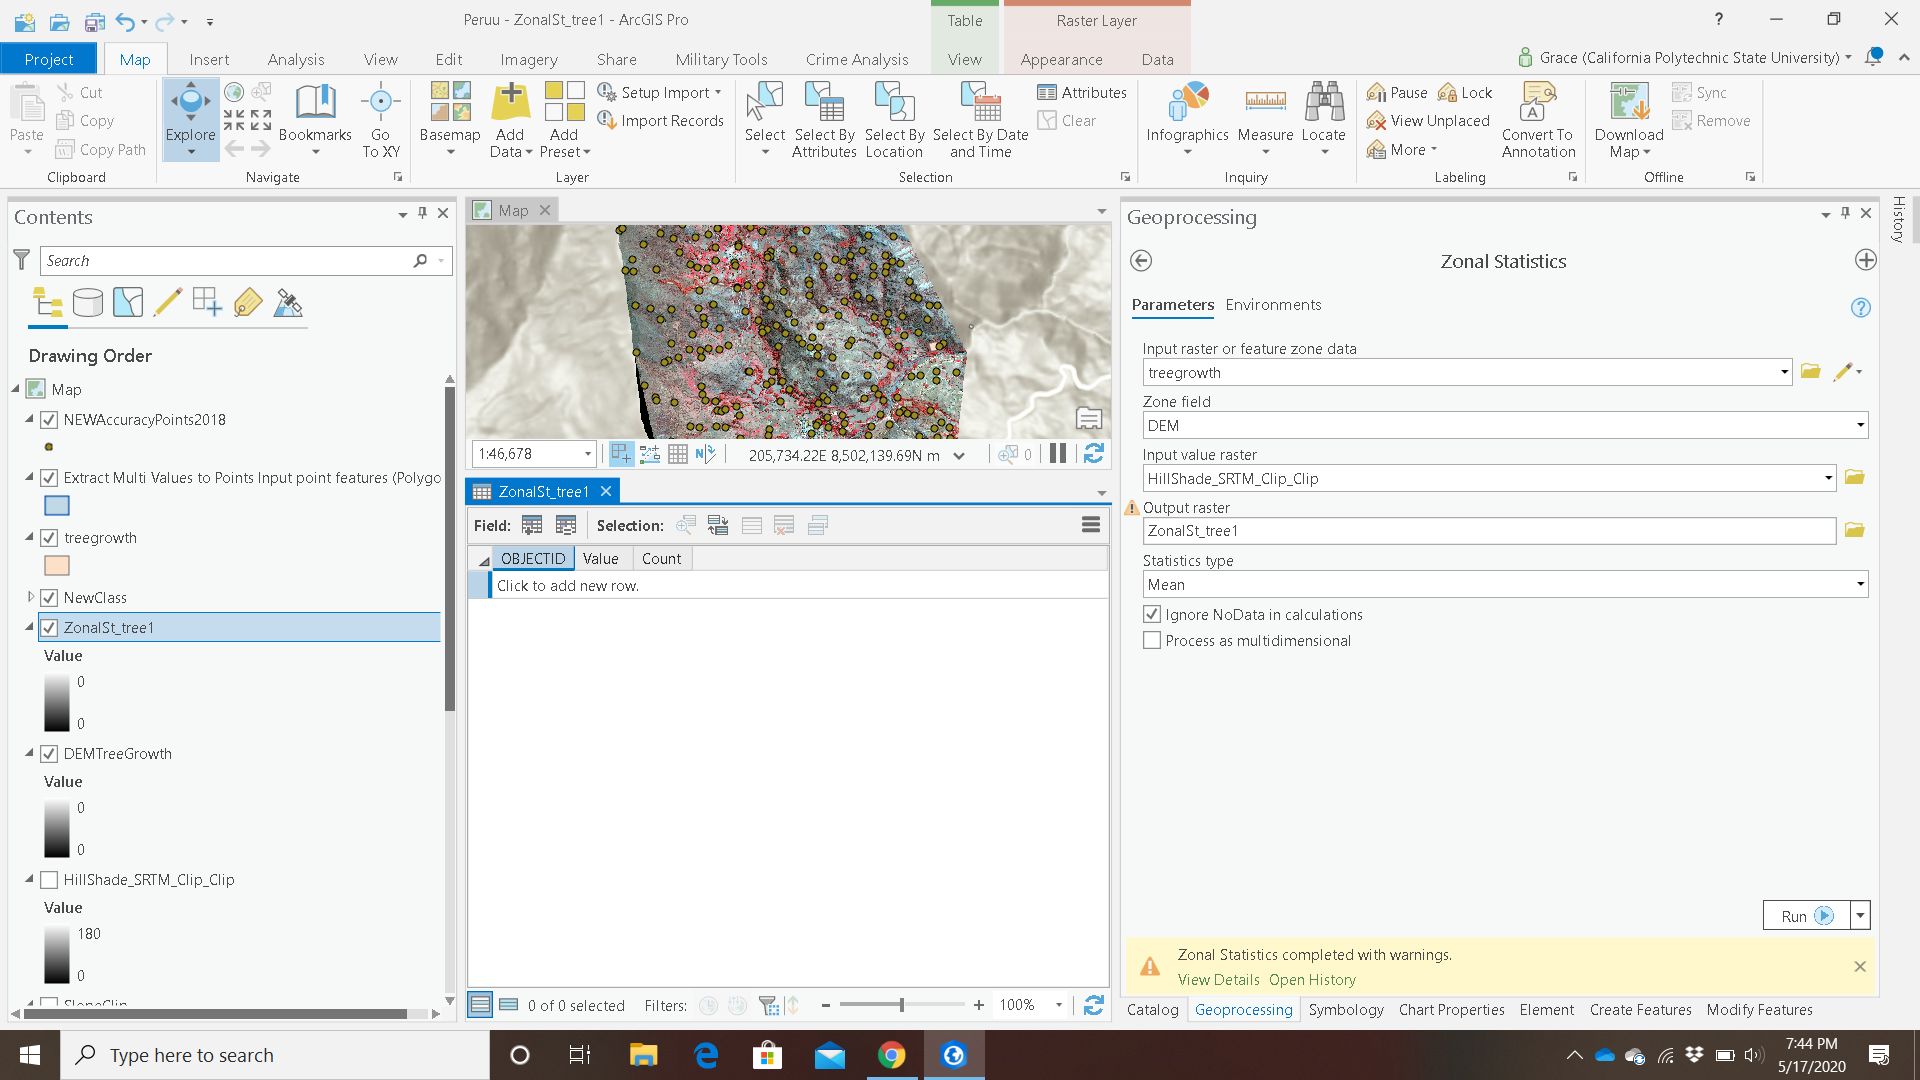Expand the NewClass layer

(30, 597)
